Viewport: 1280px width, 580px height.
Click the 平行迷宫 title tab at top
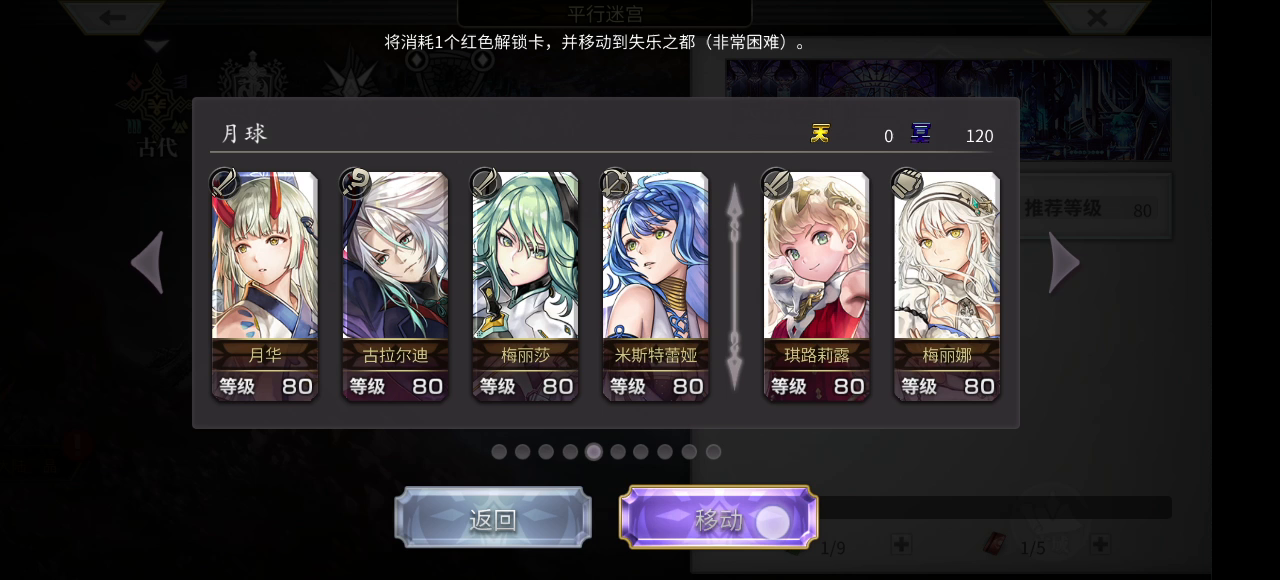[x=605, y=13]
